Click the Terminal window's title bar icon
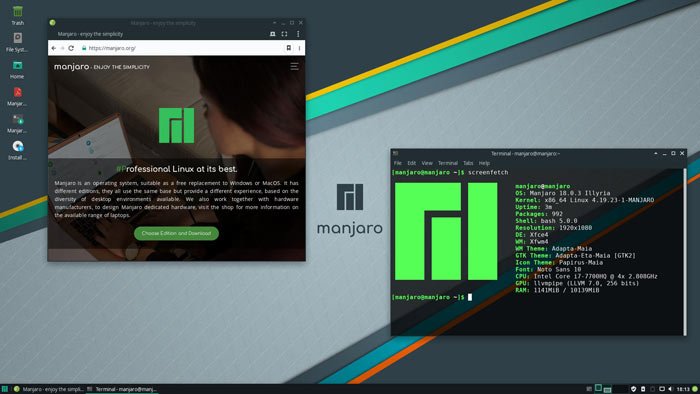700x394 pixels. click(x=395, y=153)
